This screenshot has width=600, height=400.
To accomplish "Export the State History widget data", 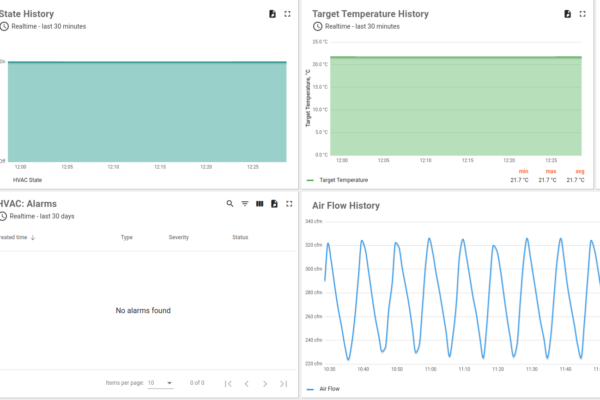I will tap(271, 14).
